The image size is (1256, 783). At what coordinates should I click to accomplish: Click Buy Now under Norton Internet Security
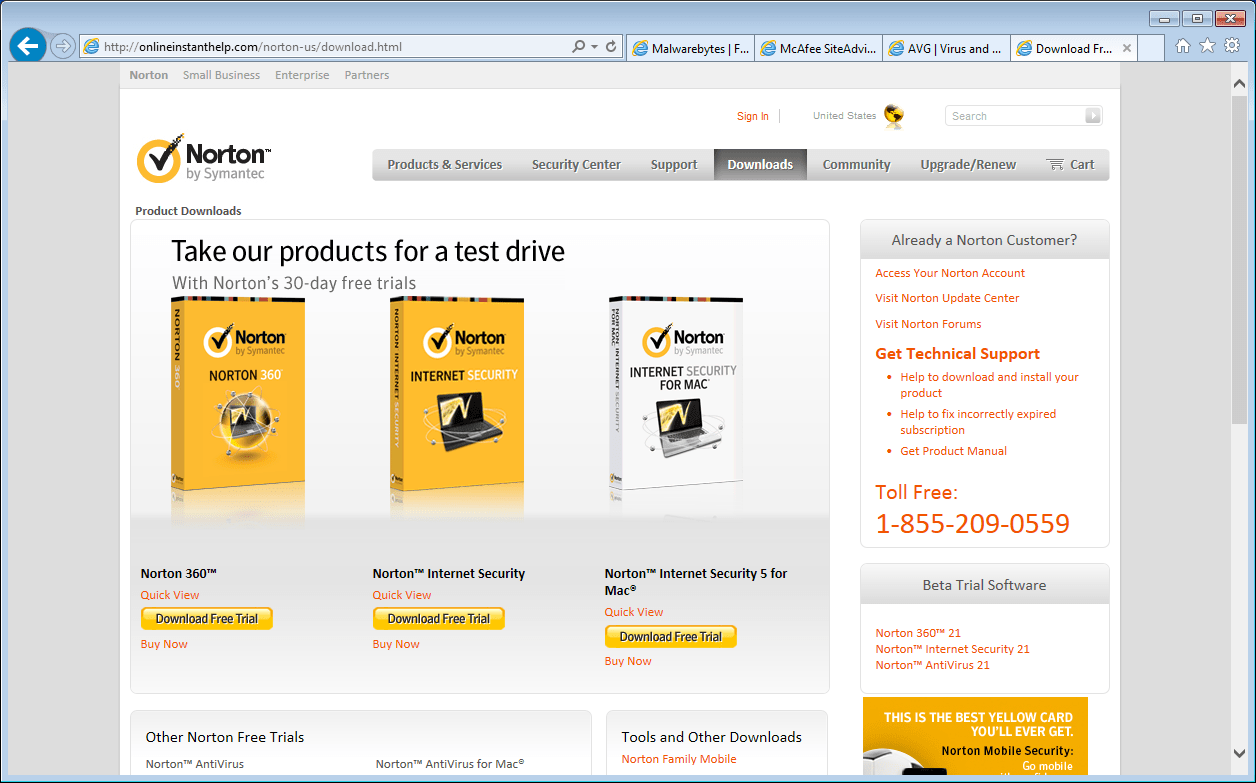(396, 644)
